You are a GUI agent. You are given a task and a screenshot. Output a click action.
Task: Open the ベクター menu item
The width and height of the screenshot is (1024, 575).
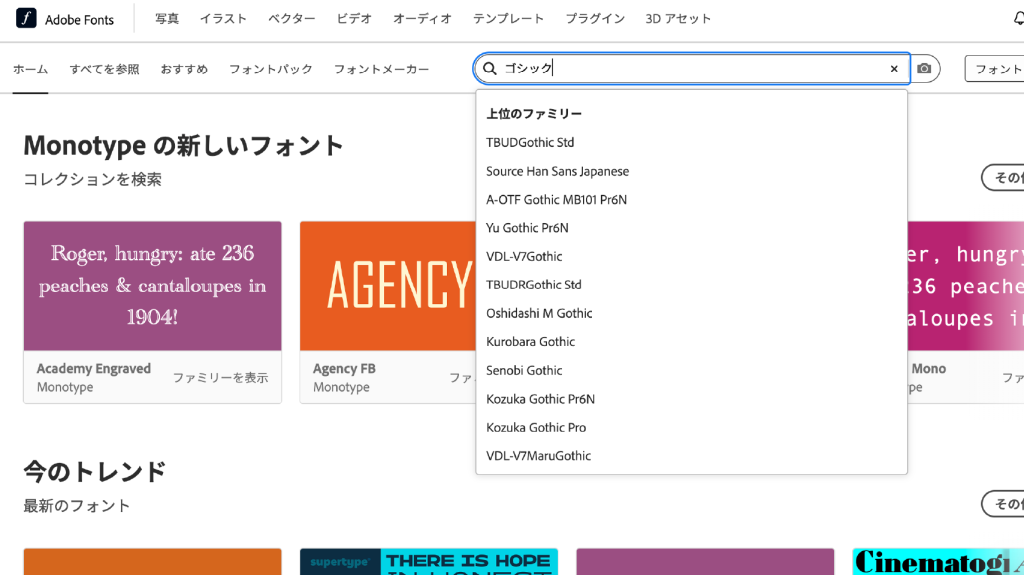coord(291,19)
